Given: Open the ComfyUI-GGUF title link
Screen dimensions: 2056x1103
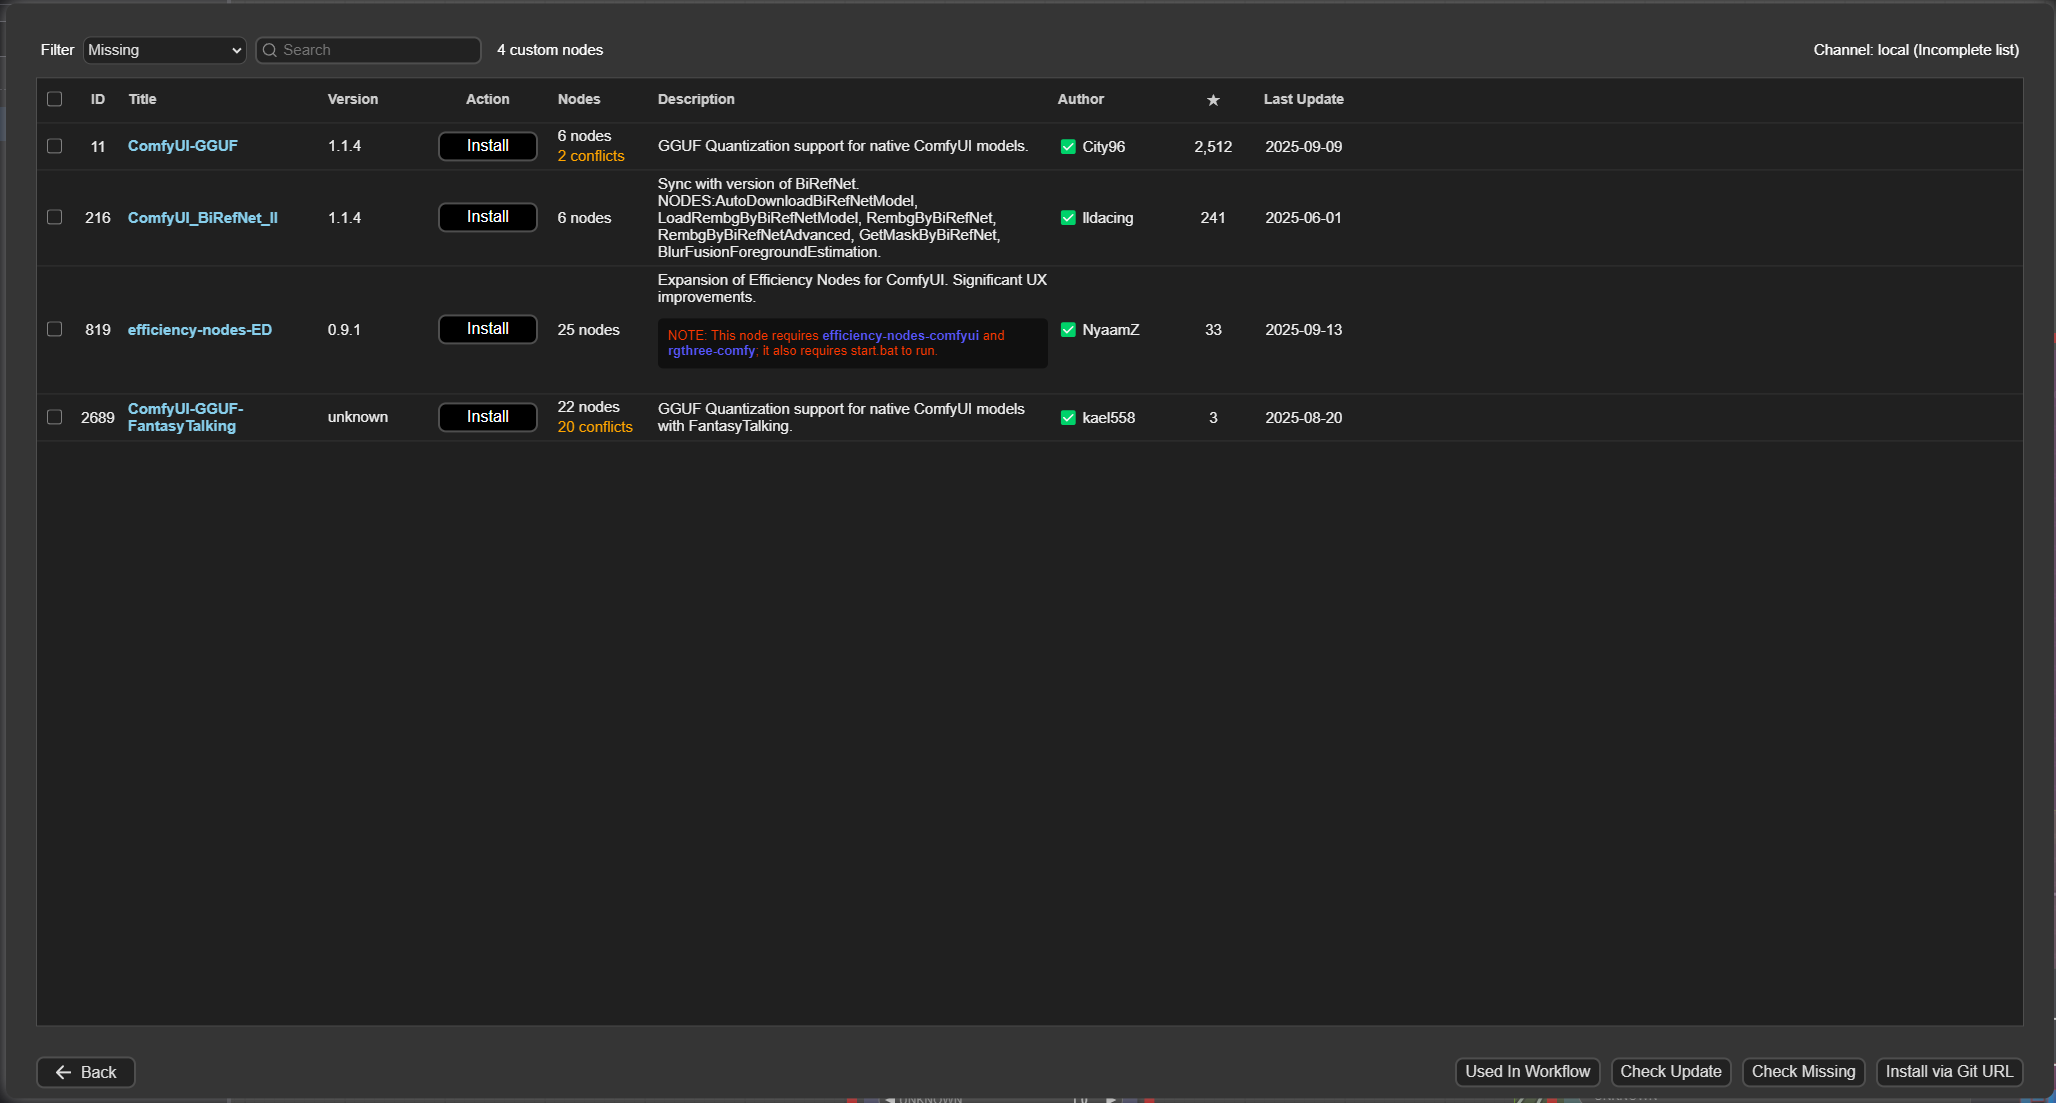Looking at the screenshot, I should [x=183, y=146].
